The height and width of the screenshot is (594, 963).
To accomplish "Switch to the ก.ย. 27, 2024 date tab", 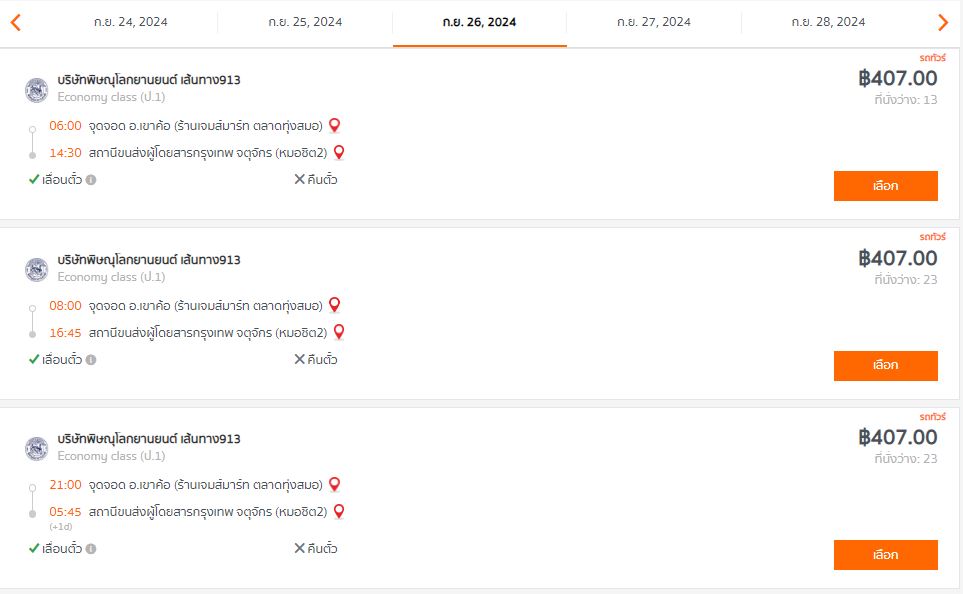I will coord(654,23).
